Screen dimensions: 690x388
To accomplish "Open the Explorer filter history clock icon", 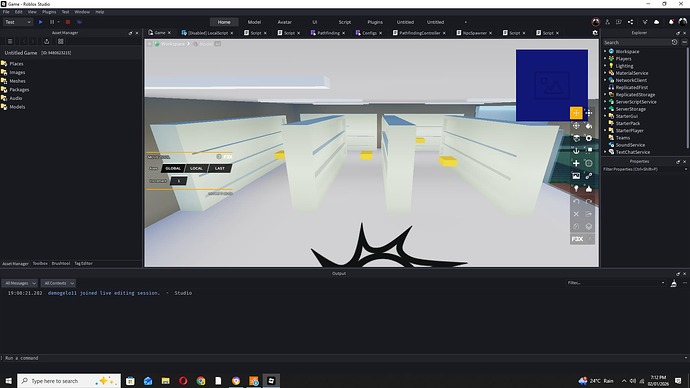I will pyautogui.click(x=674, y=42).
